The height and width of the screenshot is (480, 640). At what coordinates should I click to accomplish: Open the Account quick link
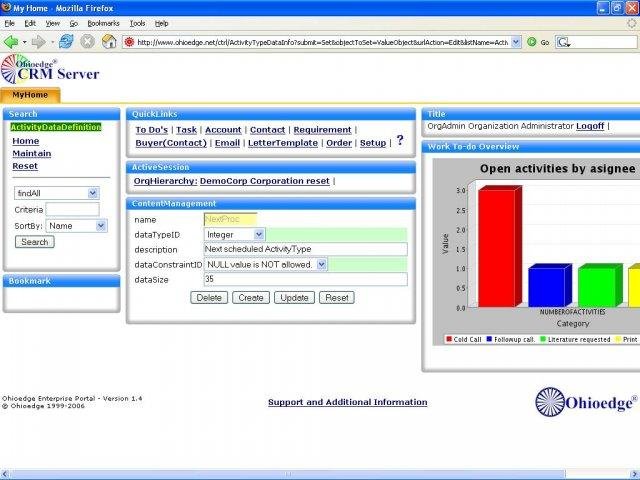tap(223, 130)
